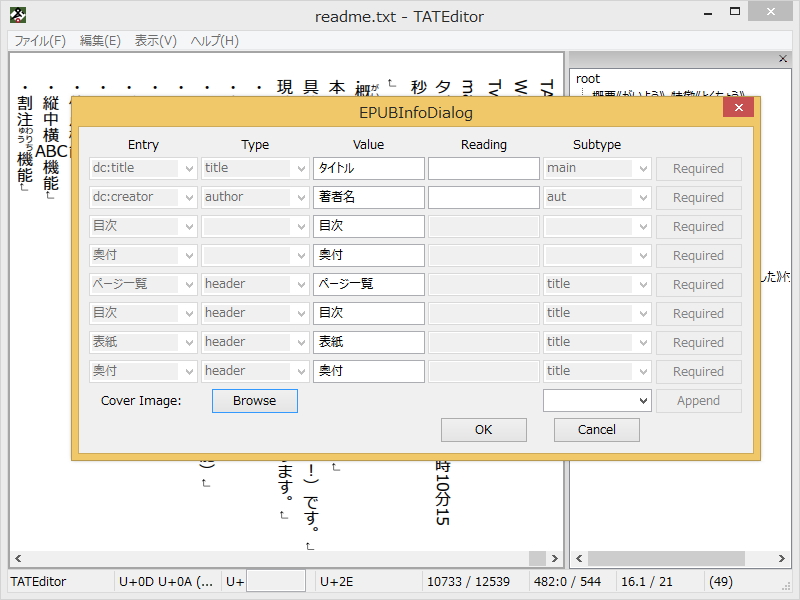Dismiss the dialog with Cancel

(x=596, y=430)
